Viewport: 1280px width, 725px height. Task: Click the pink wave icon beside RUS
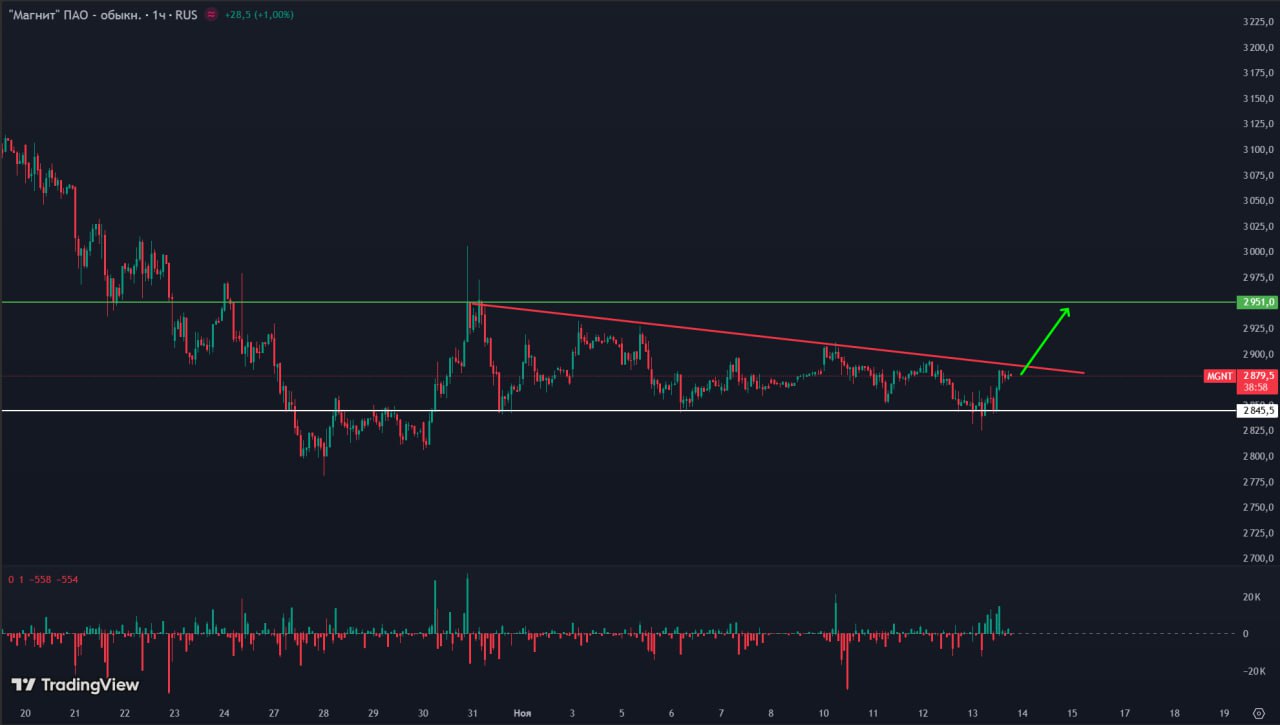[211, 16]
